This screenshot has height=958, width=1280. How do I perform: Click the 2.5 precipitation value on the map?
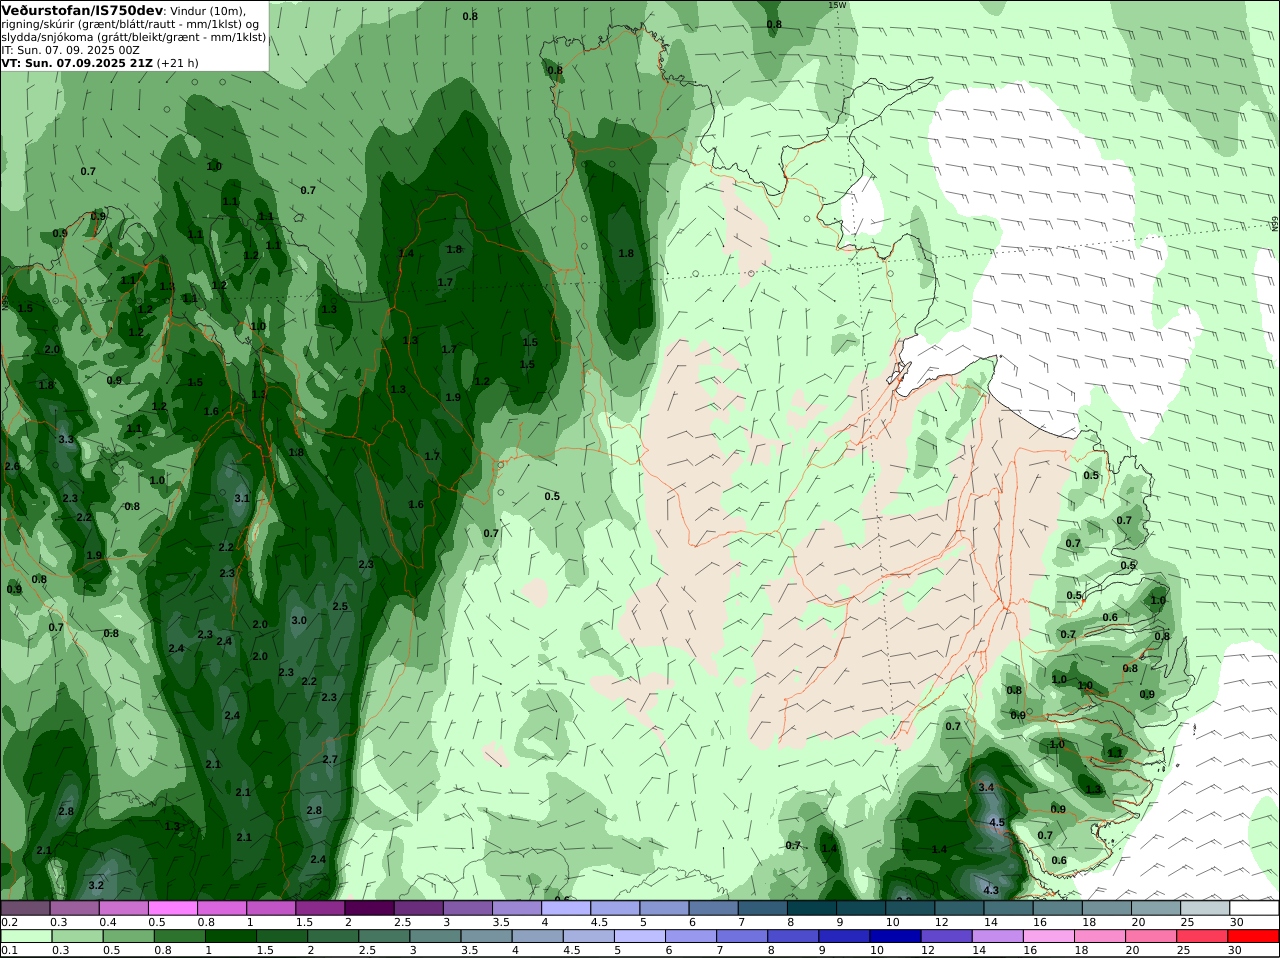coord(340,607)
